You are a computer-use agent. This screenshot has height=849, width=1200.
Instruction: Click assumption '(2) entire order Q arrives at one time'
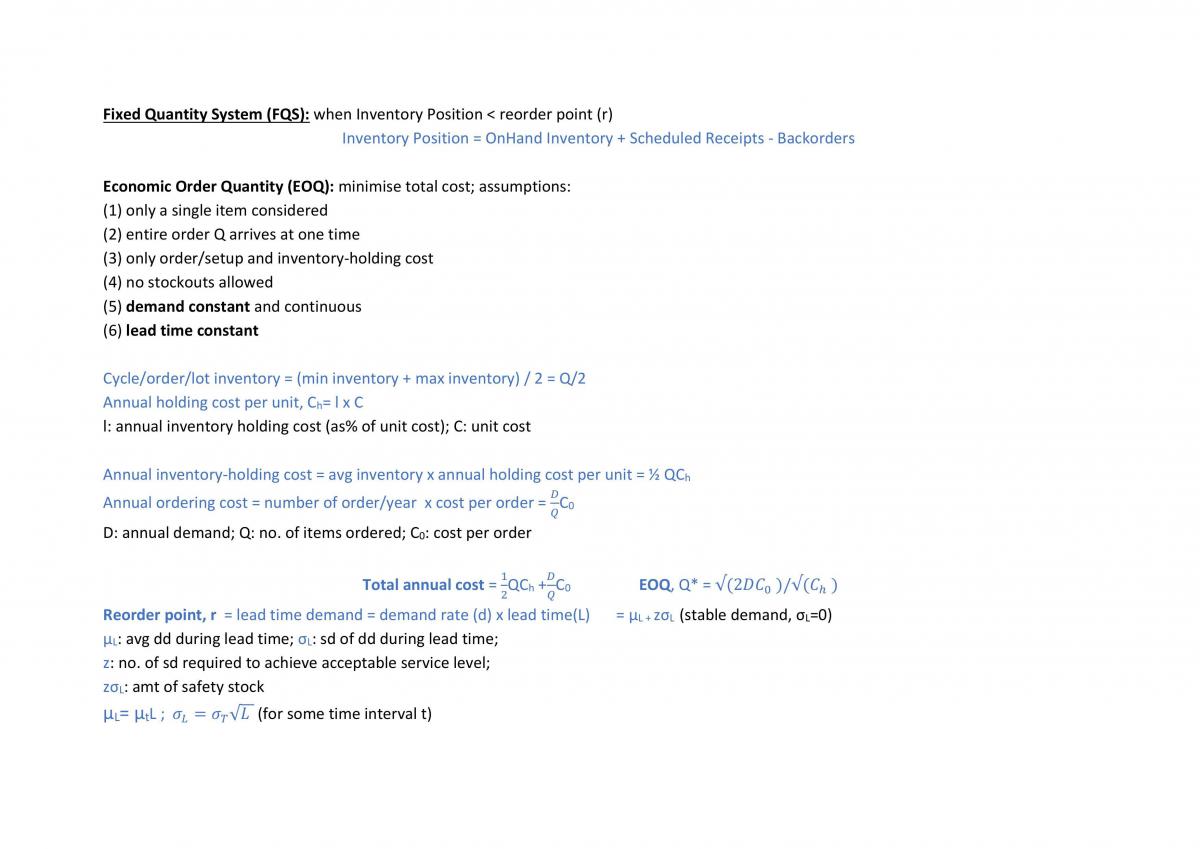click(x=231, y=234)
